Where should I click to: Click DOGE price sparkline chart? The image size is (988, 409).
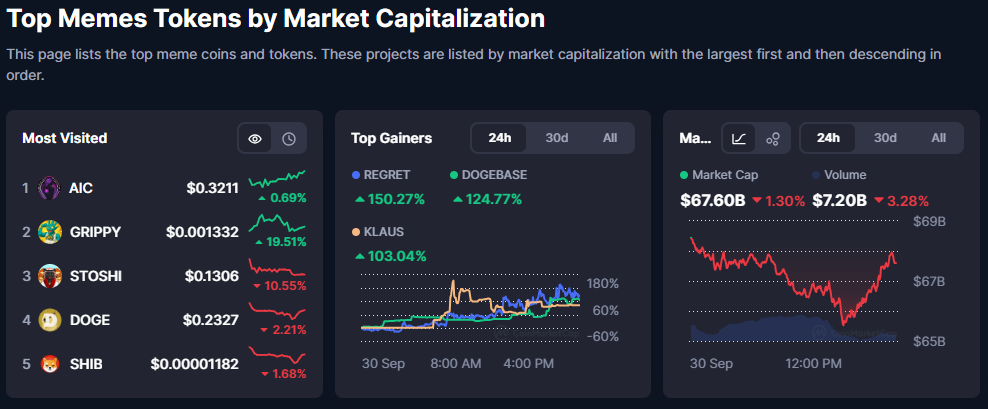[x=276, y=311]
